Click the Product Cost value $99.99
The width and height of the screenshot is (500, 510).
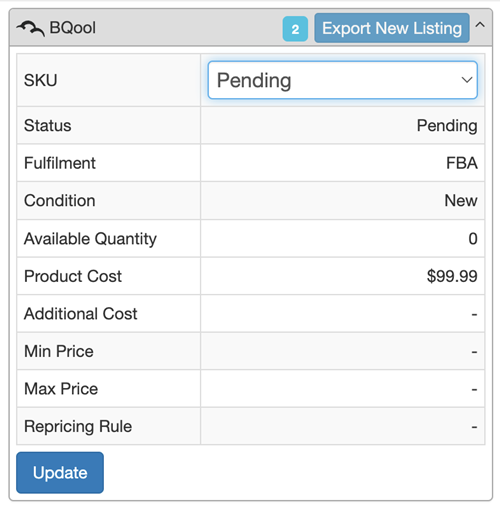click(452, 276)
